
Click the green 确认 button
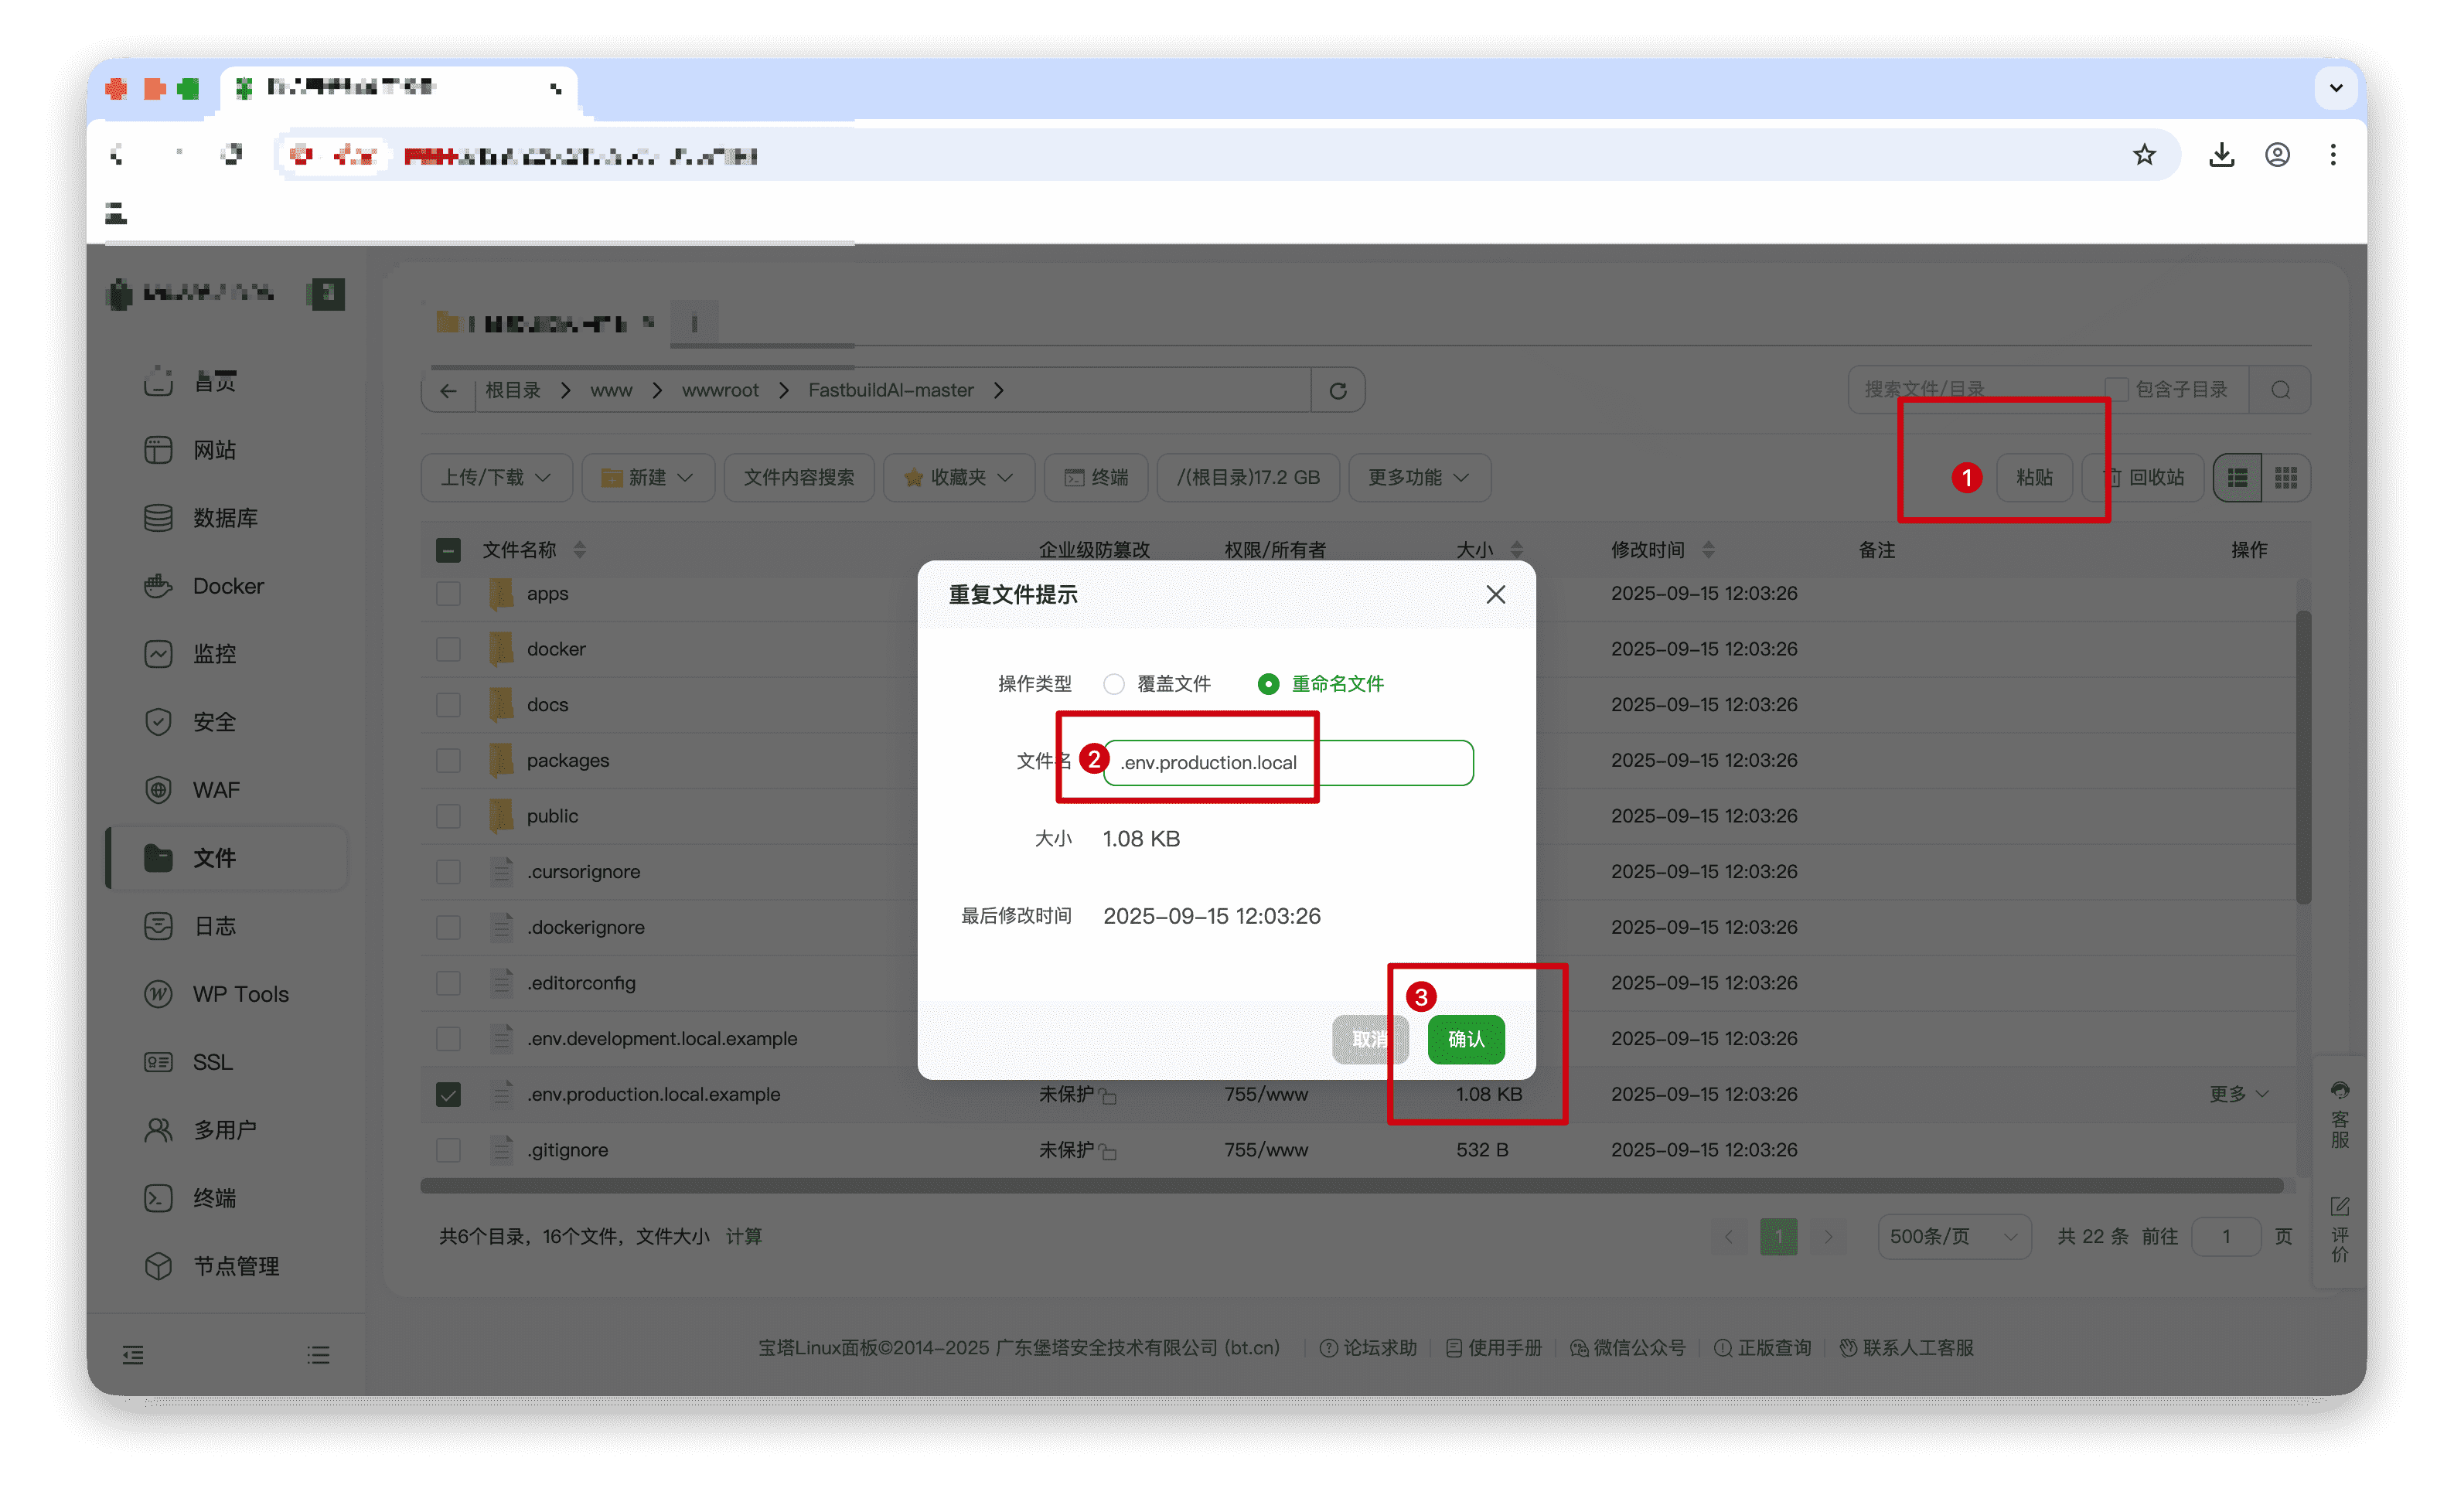pyautogui.click(x=1465, y=1039)
